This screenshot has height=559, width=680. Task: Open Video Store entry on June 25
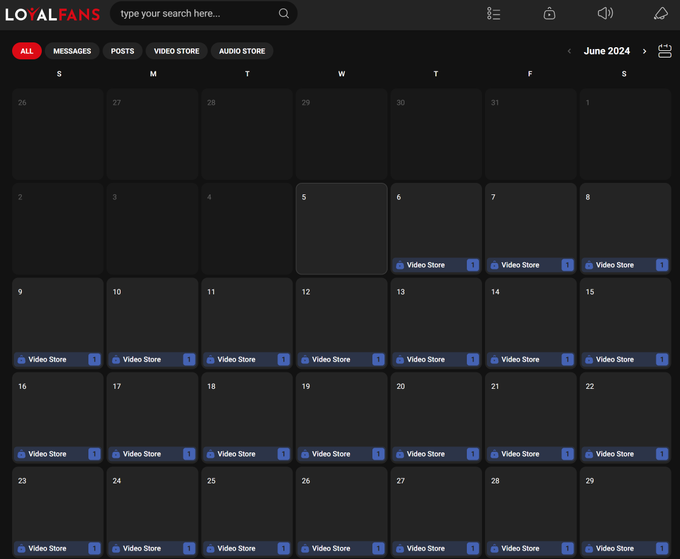[x=247, y=549]
